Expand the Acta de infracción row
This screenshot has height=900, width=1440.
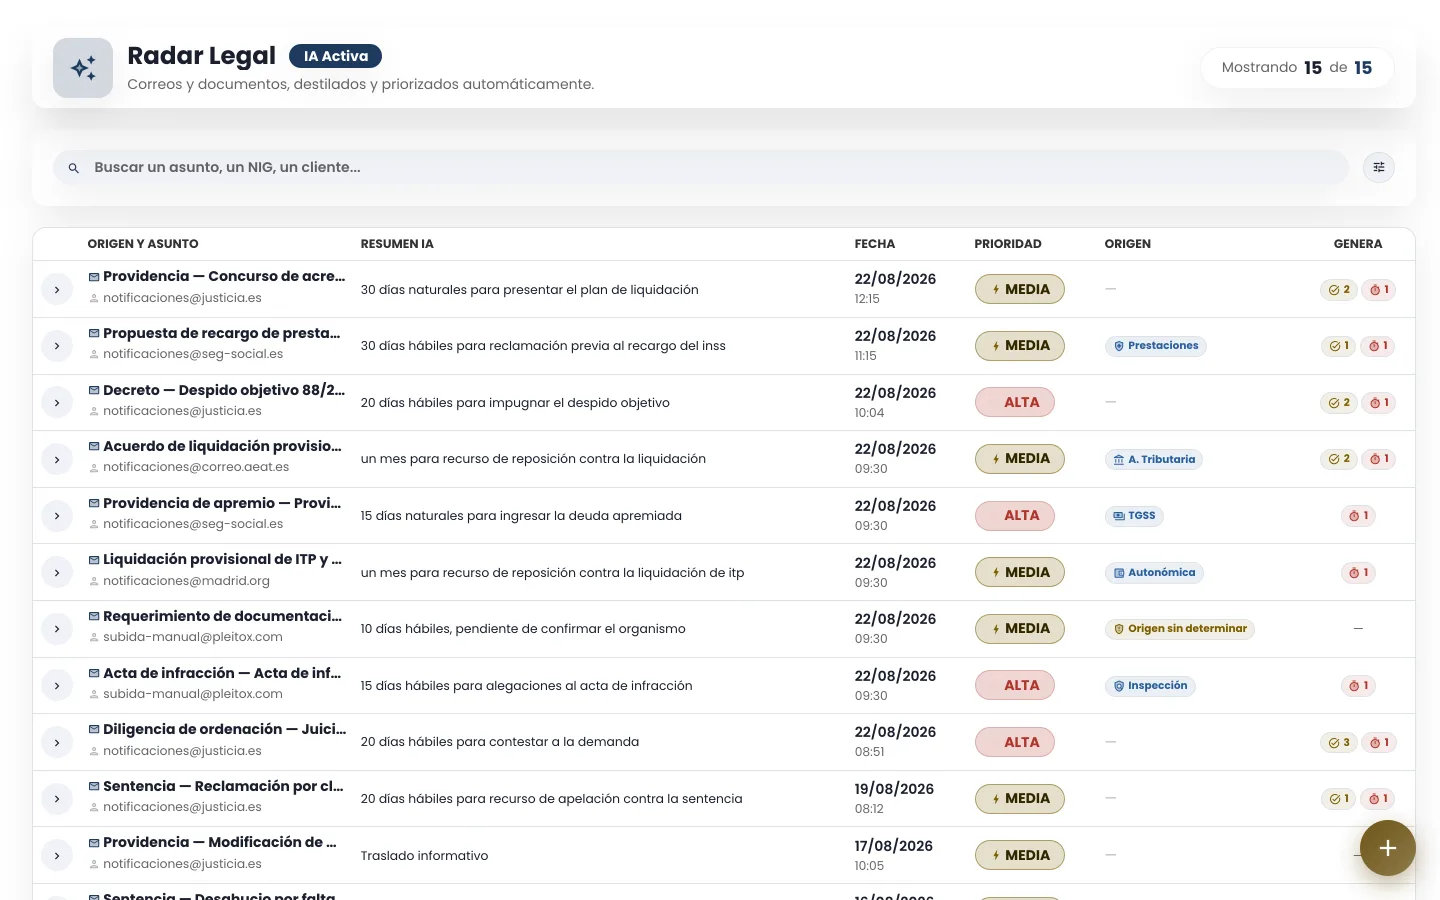click(57, 686)
